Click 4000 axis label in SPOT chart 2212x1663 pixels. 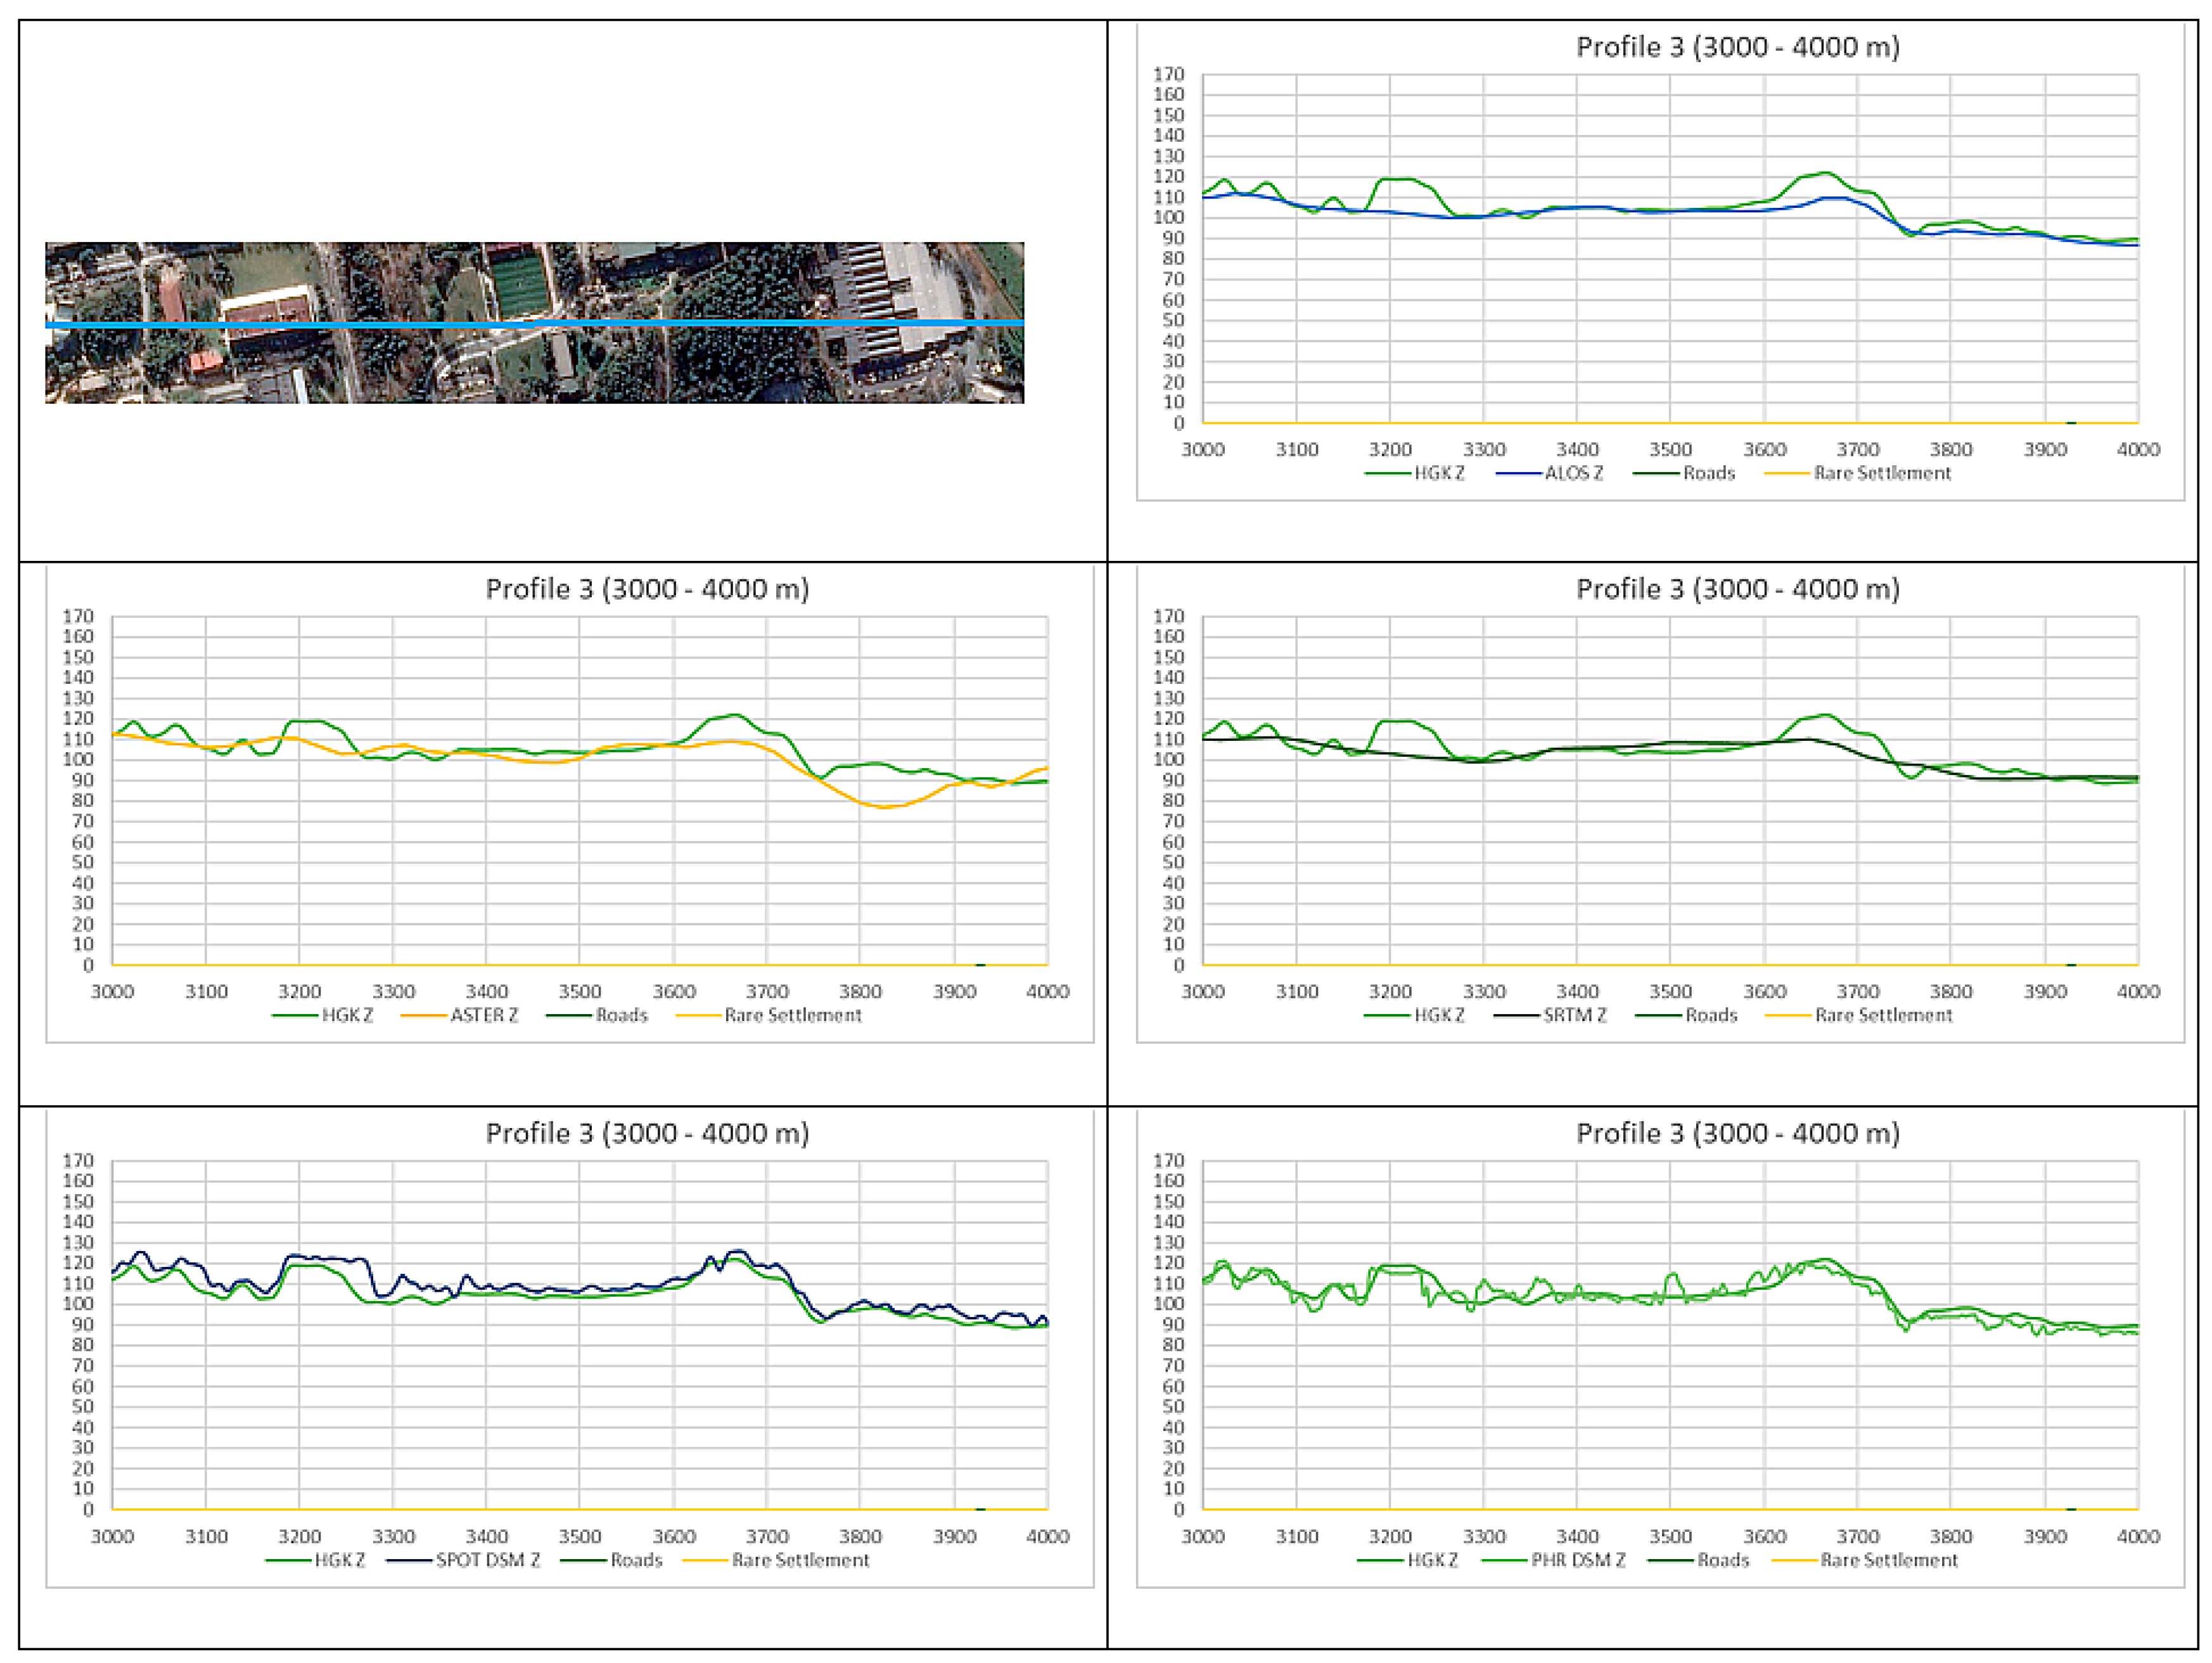1047,1536
